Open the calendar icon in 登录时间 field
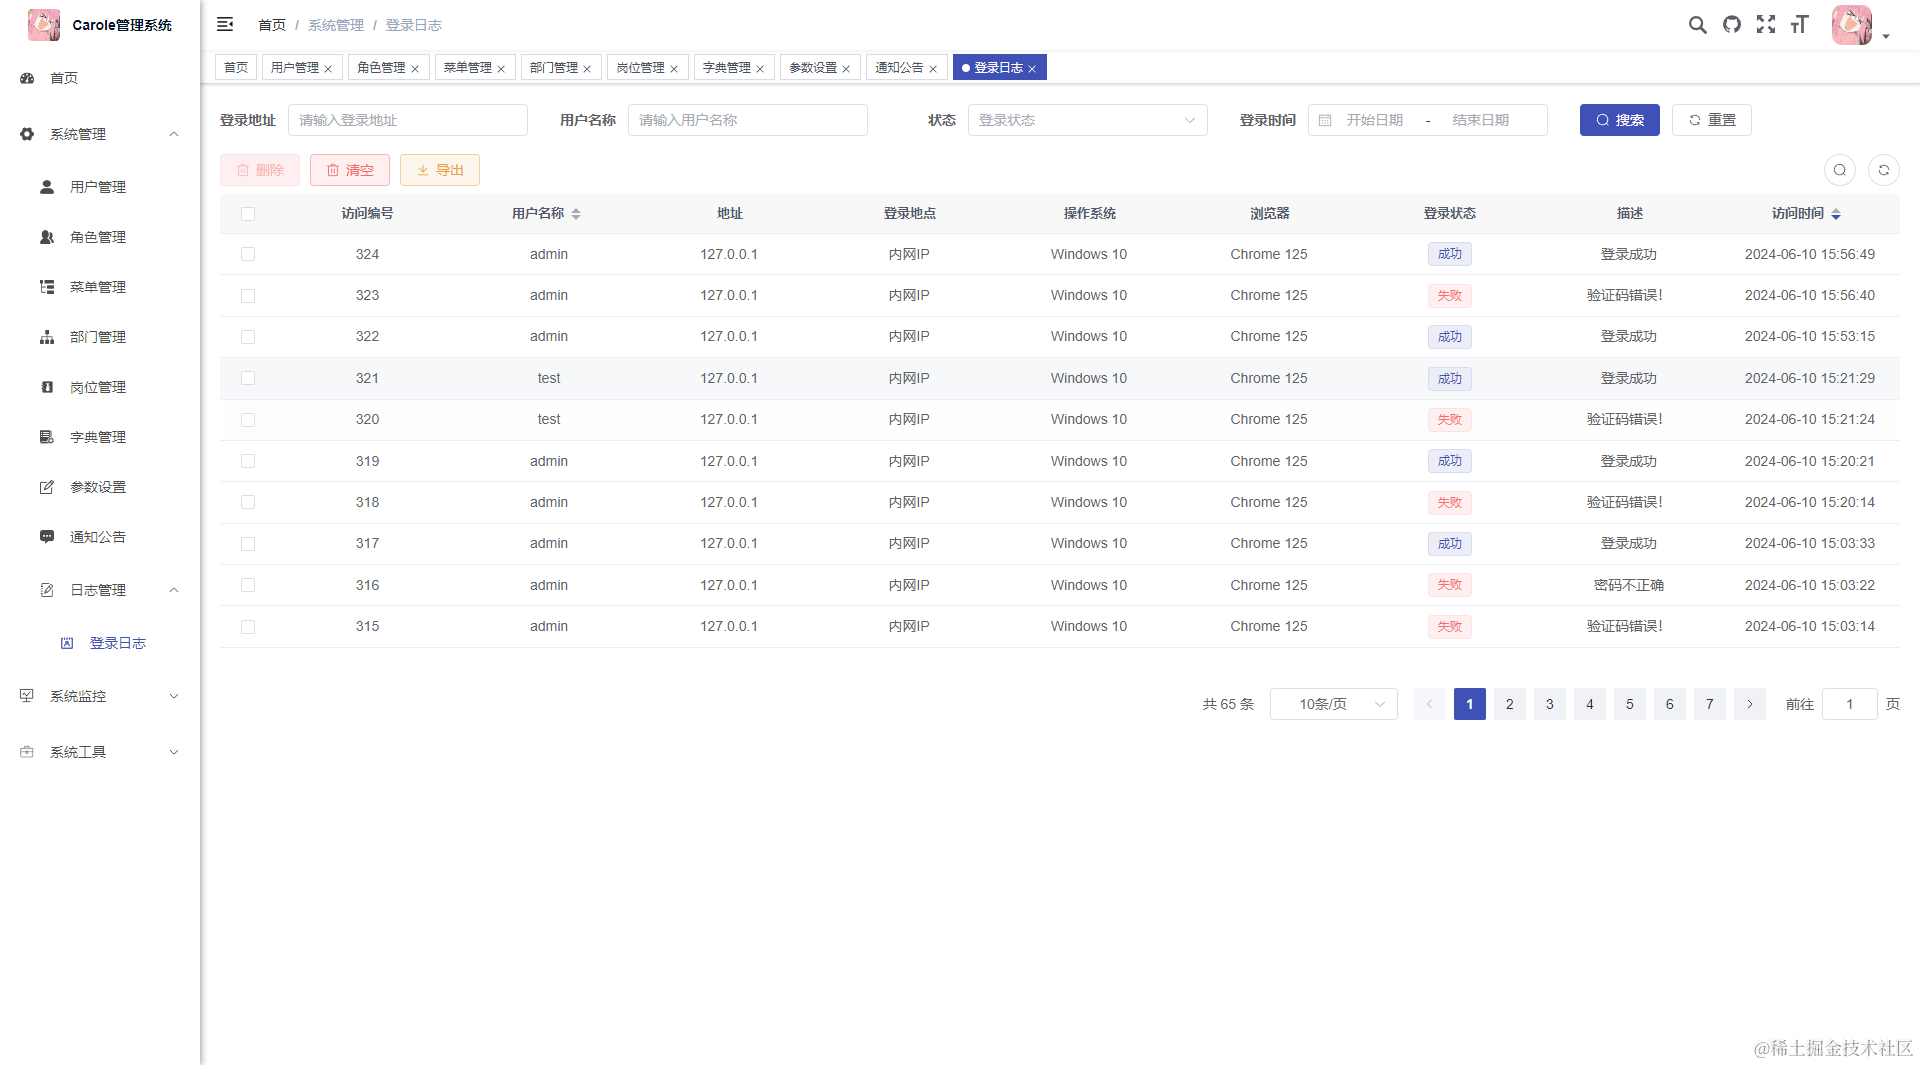 1325,120
